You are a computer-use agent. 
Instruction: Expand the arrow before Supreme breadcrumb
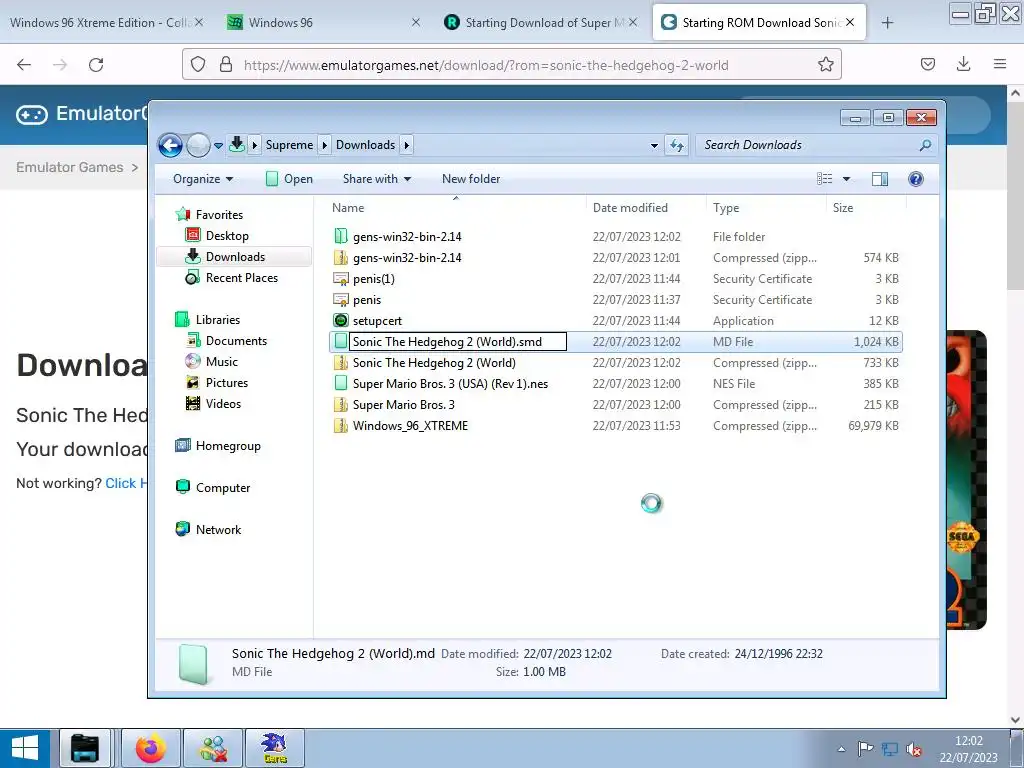255,145
